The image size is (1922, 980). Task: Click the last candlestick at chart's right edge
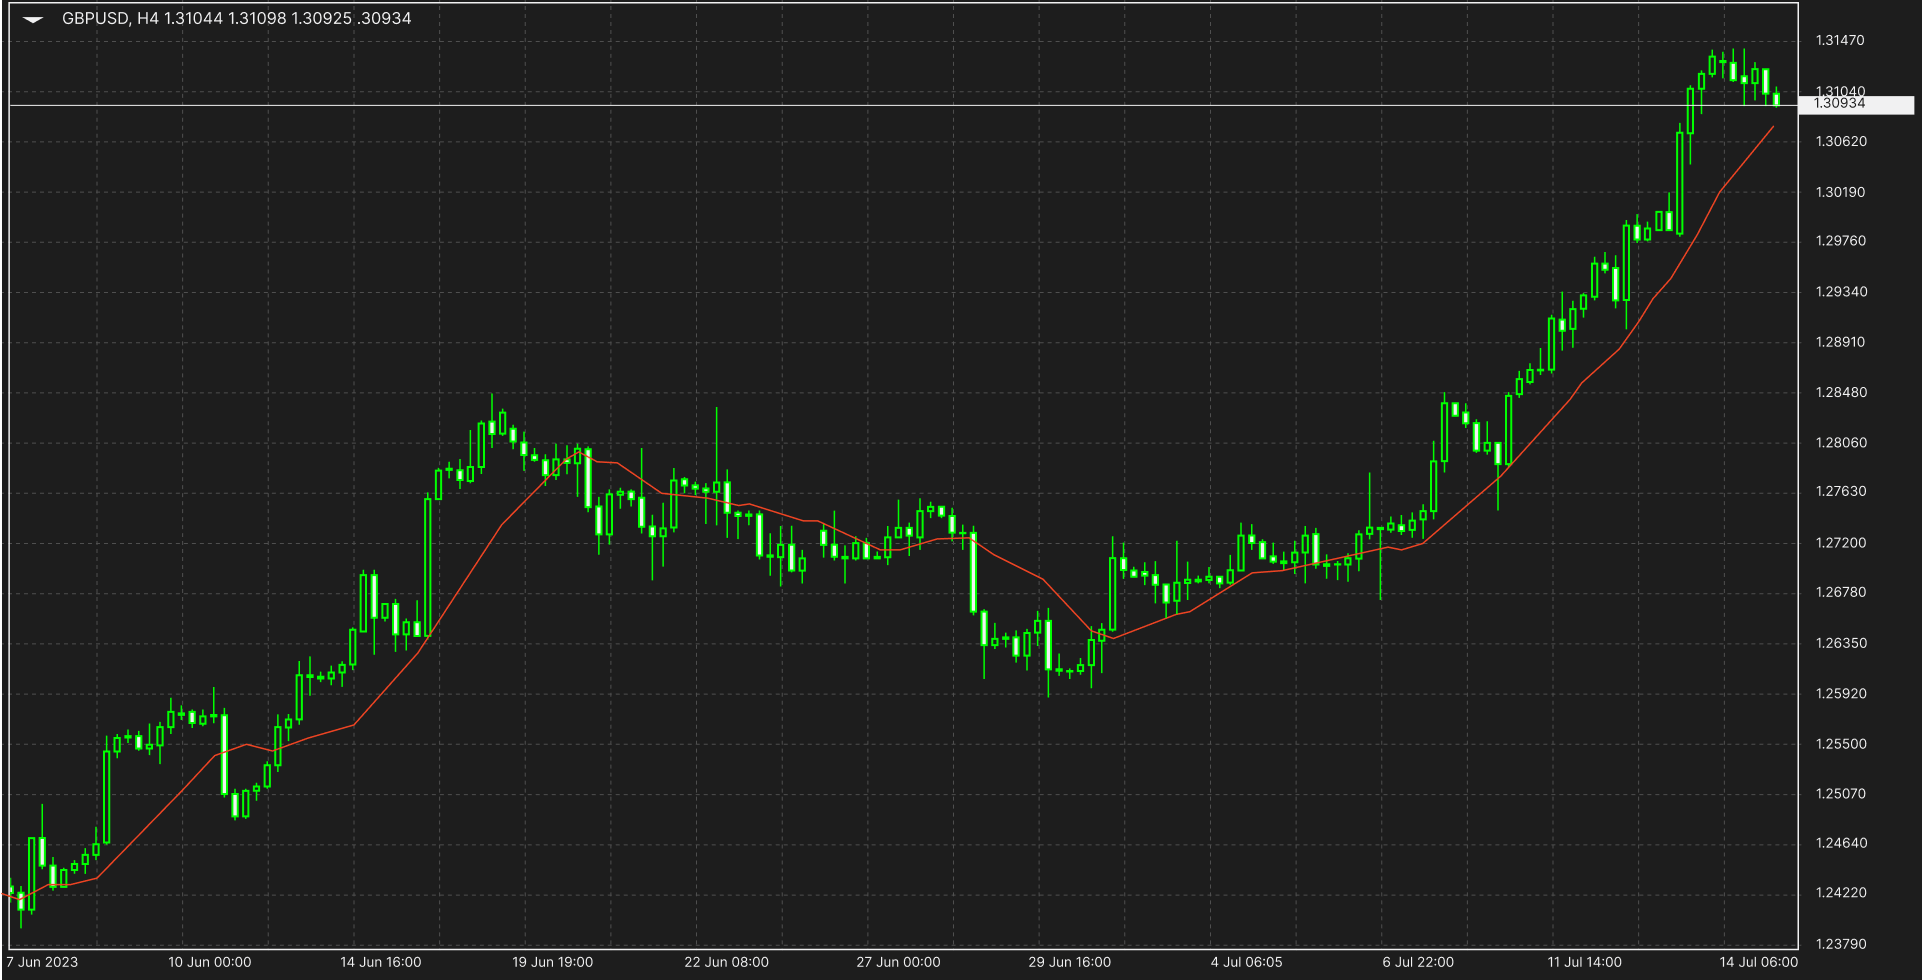click(x=1777, y=98)
